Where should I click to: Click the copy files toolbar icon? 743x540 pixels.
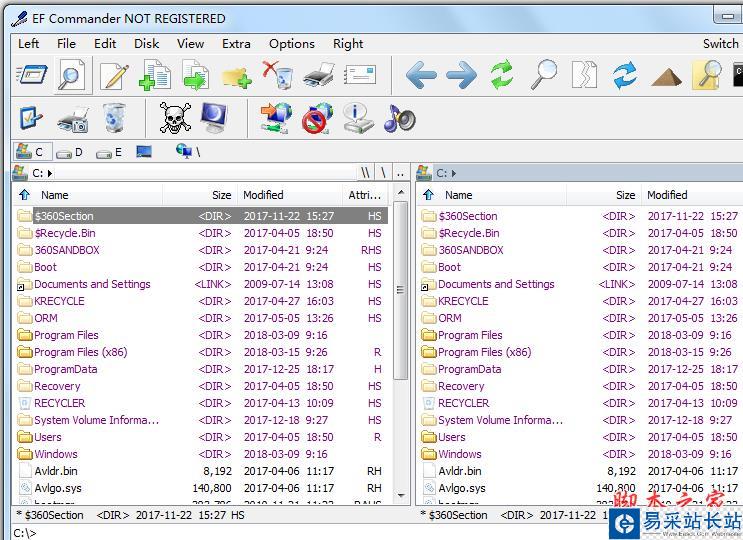[155, 74]
